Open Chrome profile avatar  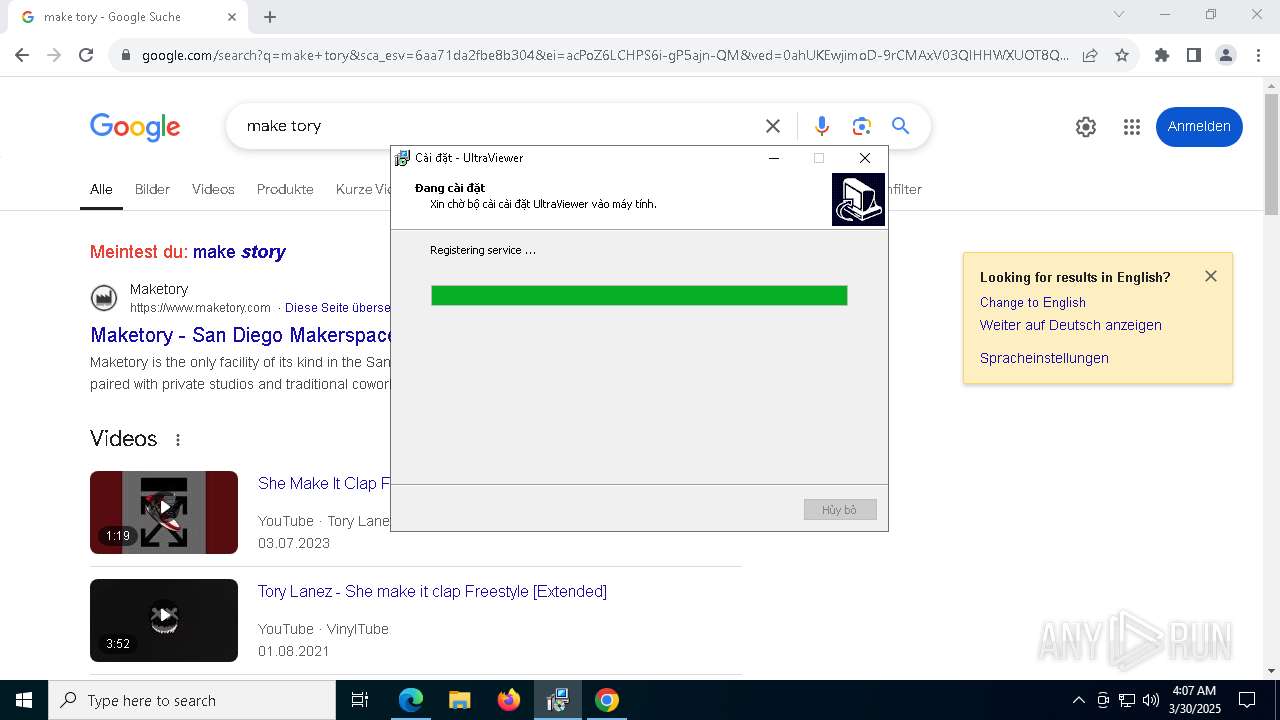pos(1225,55)
